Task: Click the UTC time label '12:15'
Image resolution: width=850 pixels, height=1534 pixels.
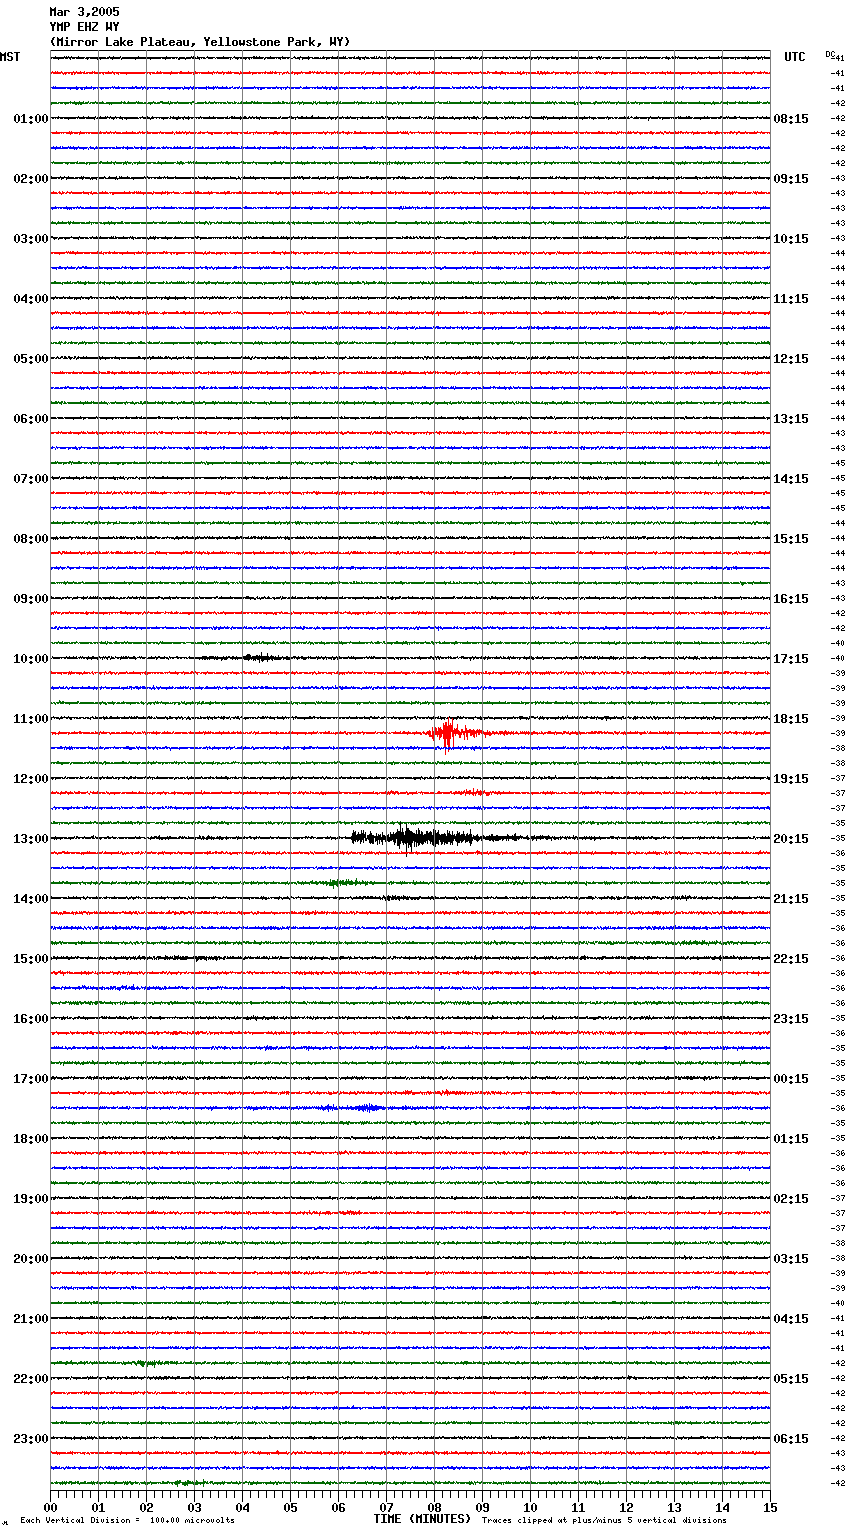Action: click(x=791, y=359)
